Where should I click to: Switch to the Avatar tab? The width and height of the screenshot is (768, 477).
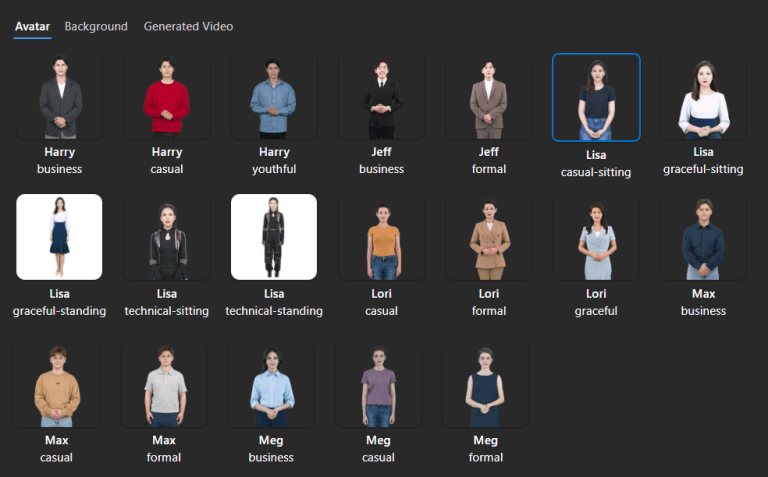32,26
